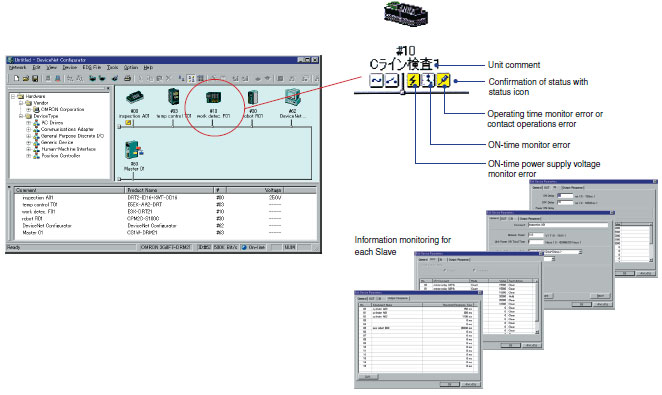
Task: Open the Device menu
Action: tap(70, 68)
